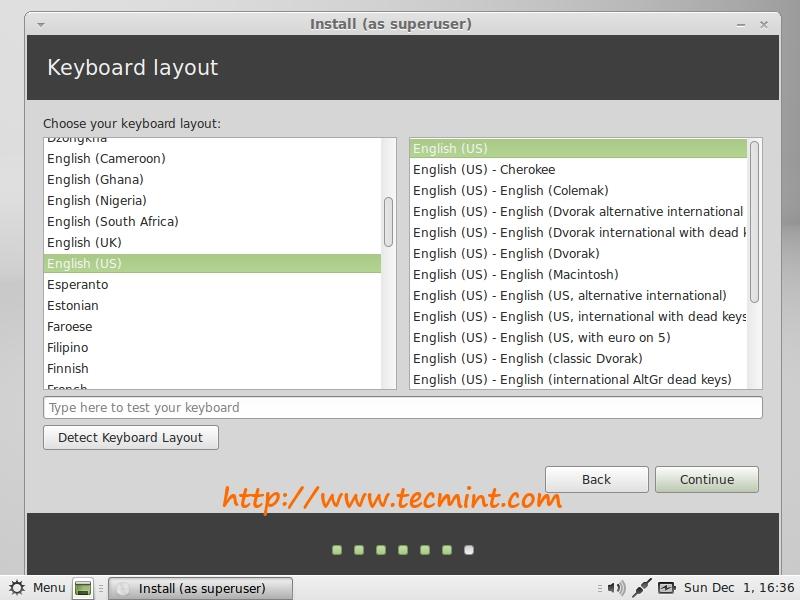This screenshot has height=600, width=800.
Task: Select Finnish layout
Action: coord(212,368)
